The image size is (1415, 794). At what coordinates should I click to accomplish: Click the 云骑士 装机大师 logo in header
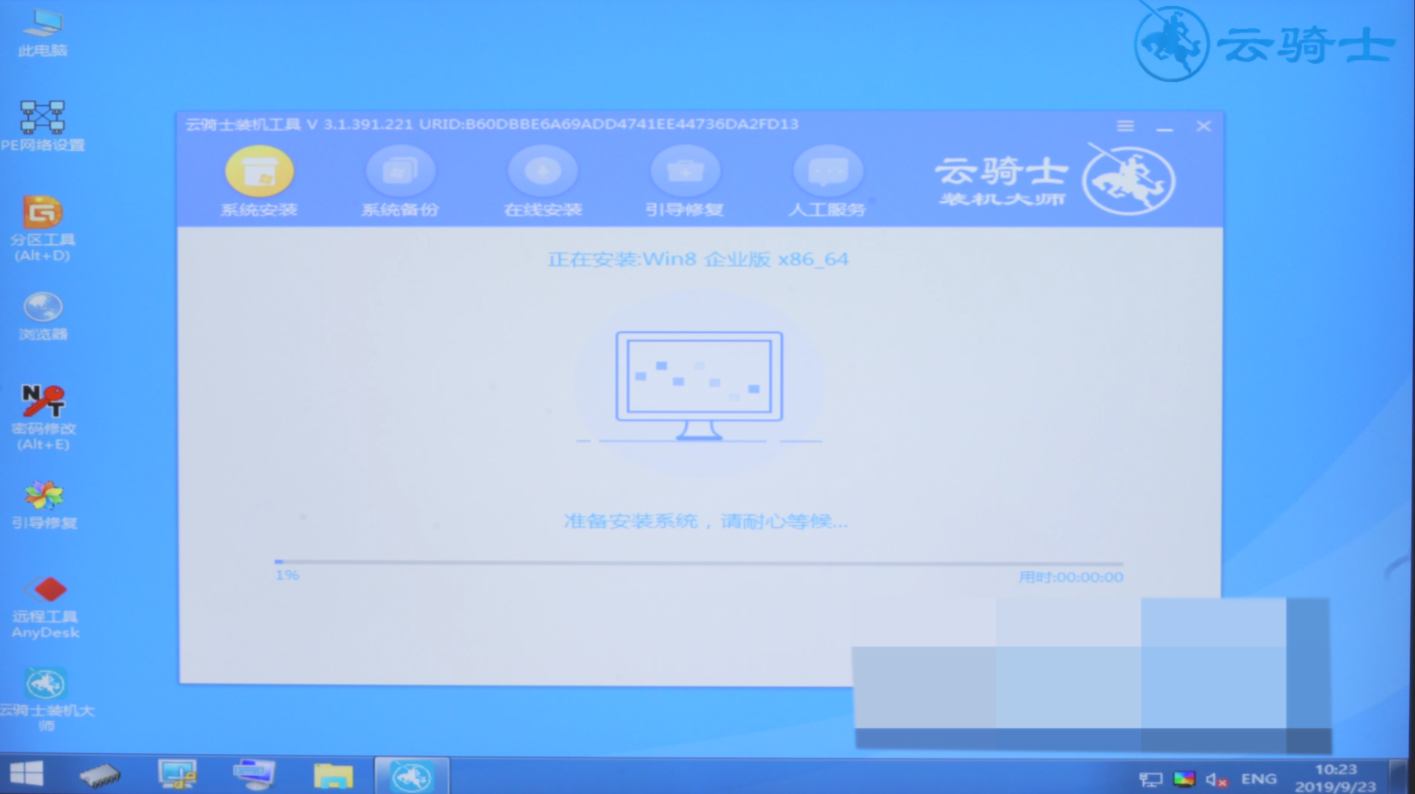[x=1055, y=181]
